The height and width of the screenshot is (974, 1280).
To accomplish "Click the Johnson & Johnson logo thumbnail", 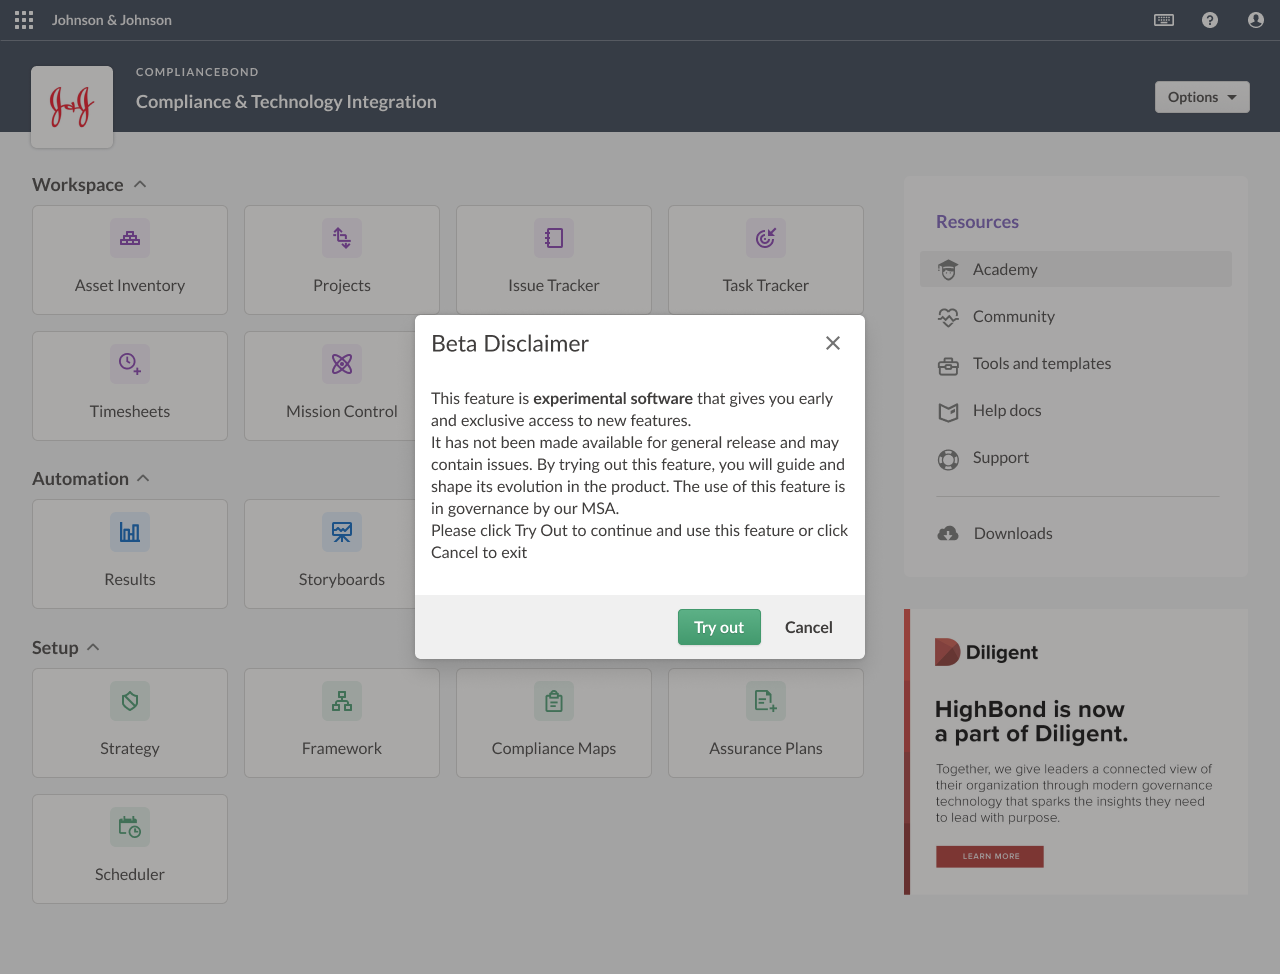I will (x=72, y=107).
